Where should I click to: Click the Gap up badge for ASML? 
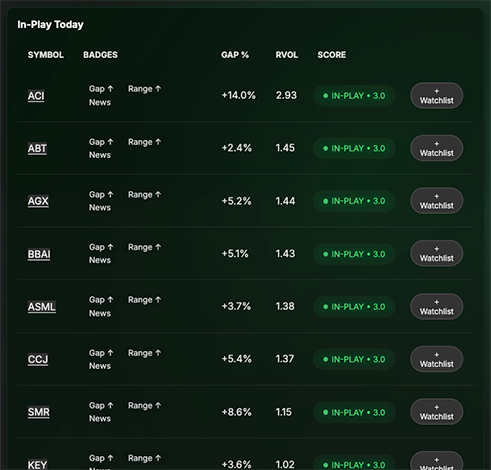pos(101,300)
